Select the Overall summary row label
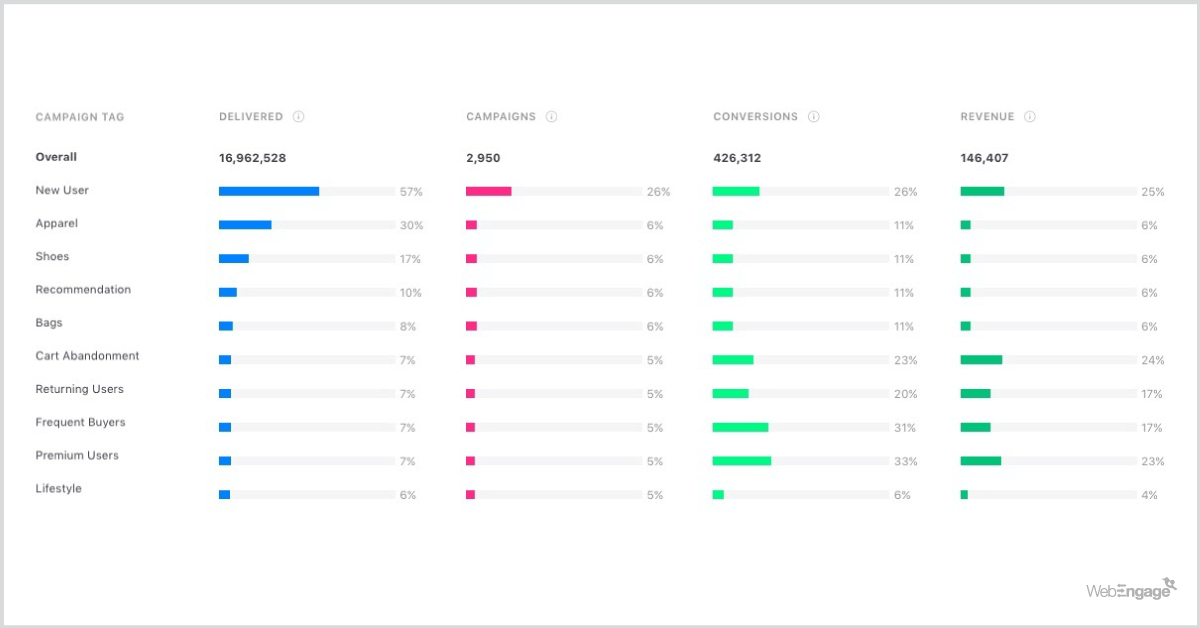Screen dimensions: 1200x628 tap(56, 157)
